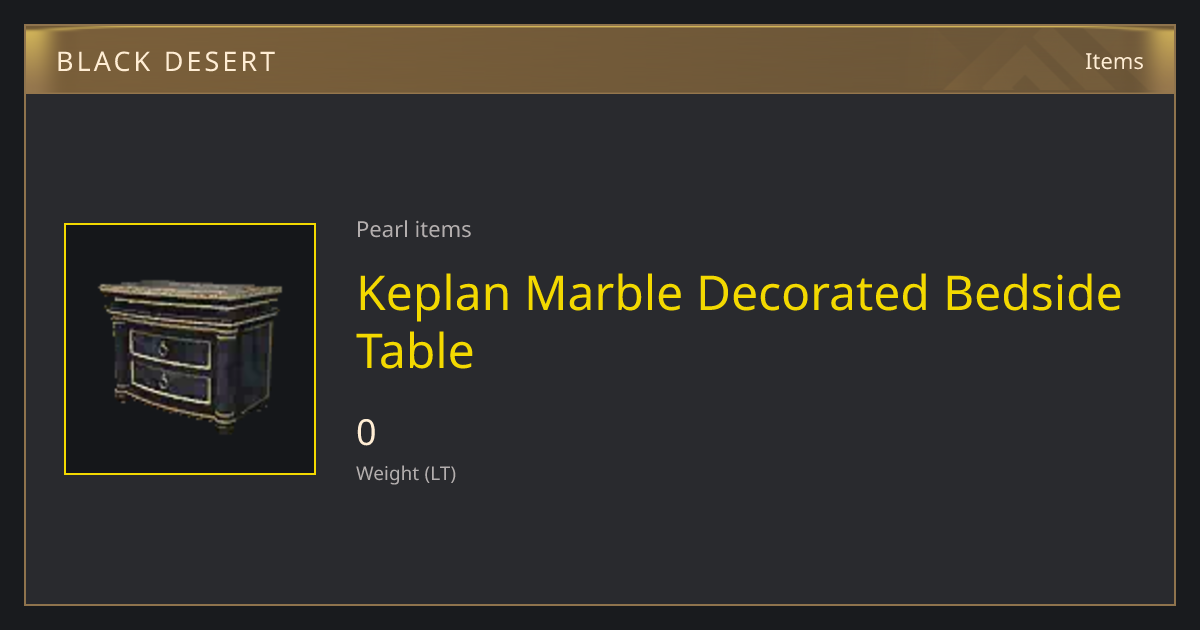Click the upper drawer ring handle
Image resolution: width=1200 pixels, height=630 pixels.
tap(163, 347)
